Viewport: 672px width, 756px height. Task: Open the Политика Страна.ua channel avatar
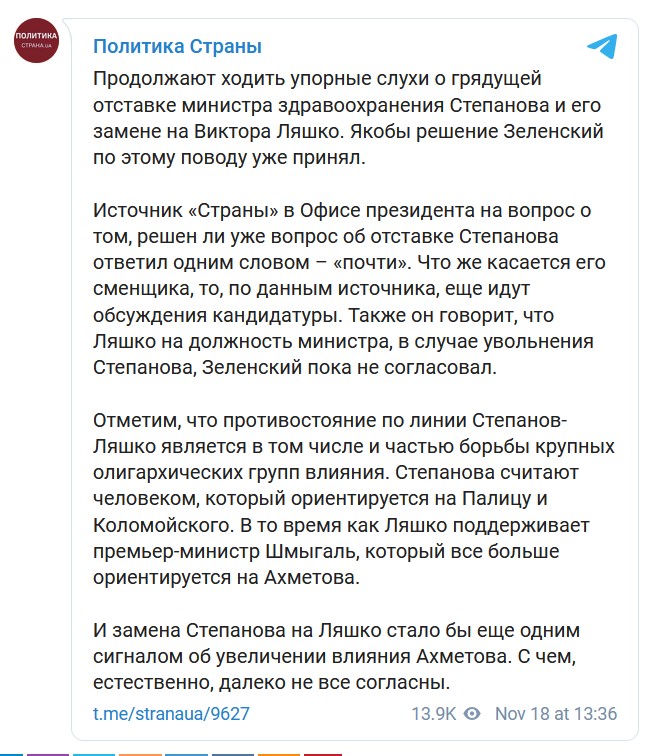click(36, 40)
